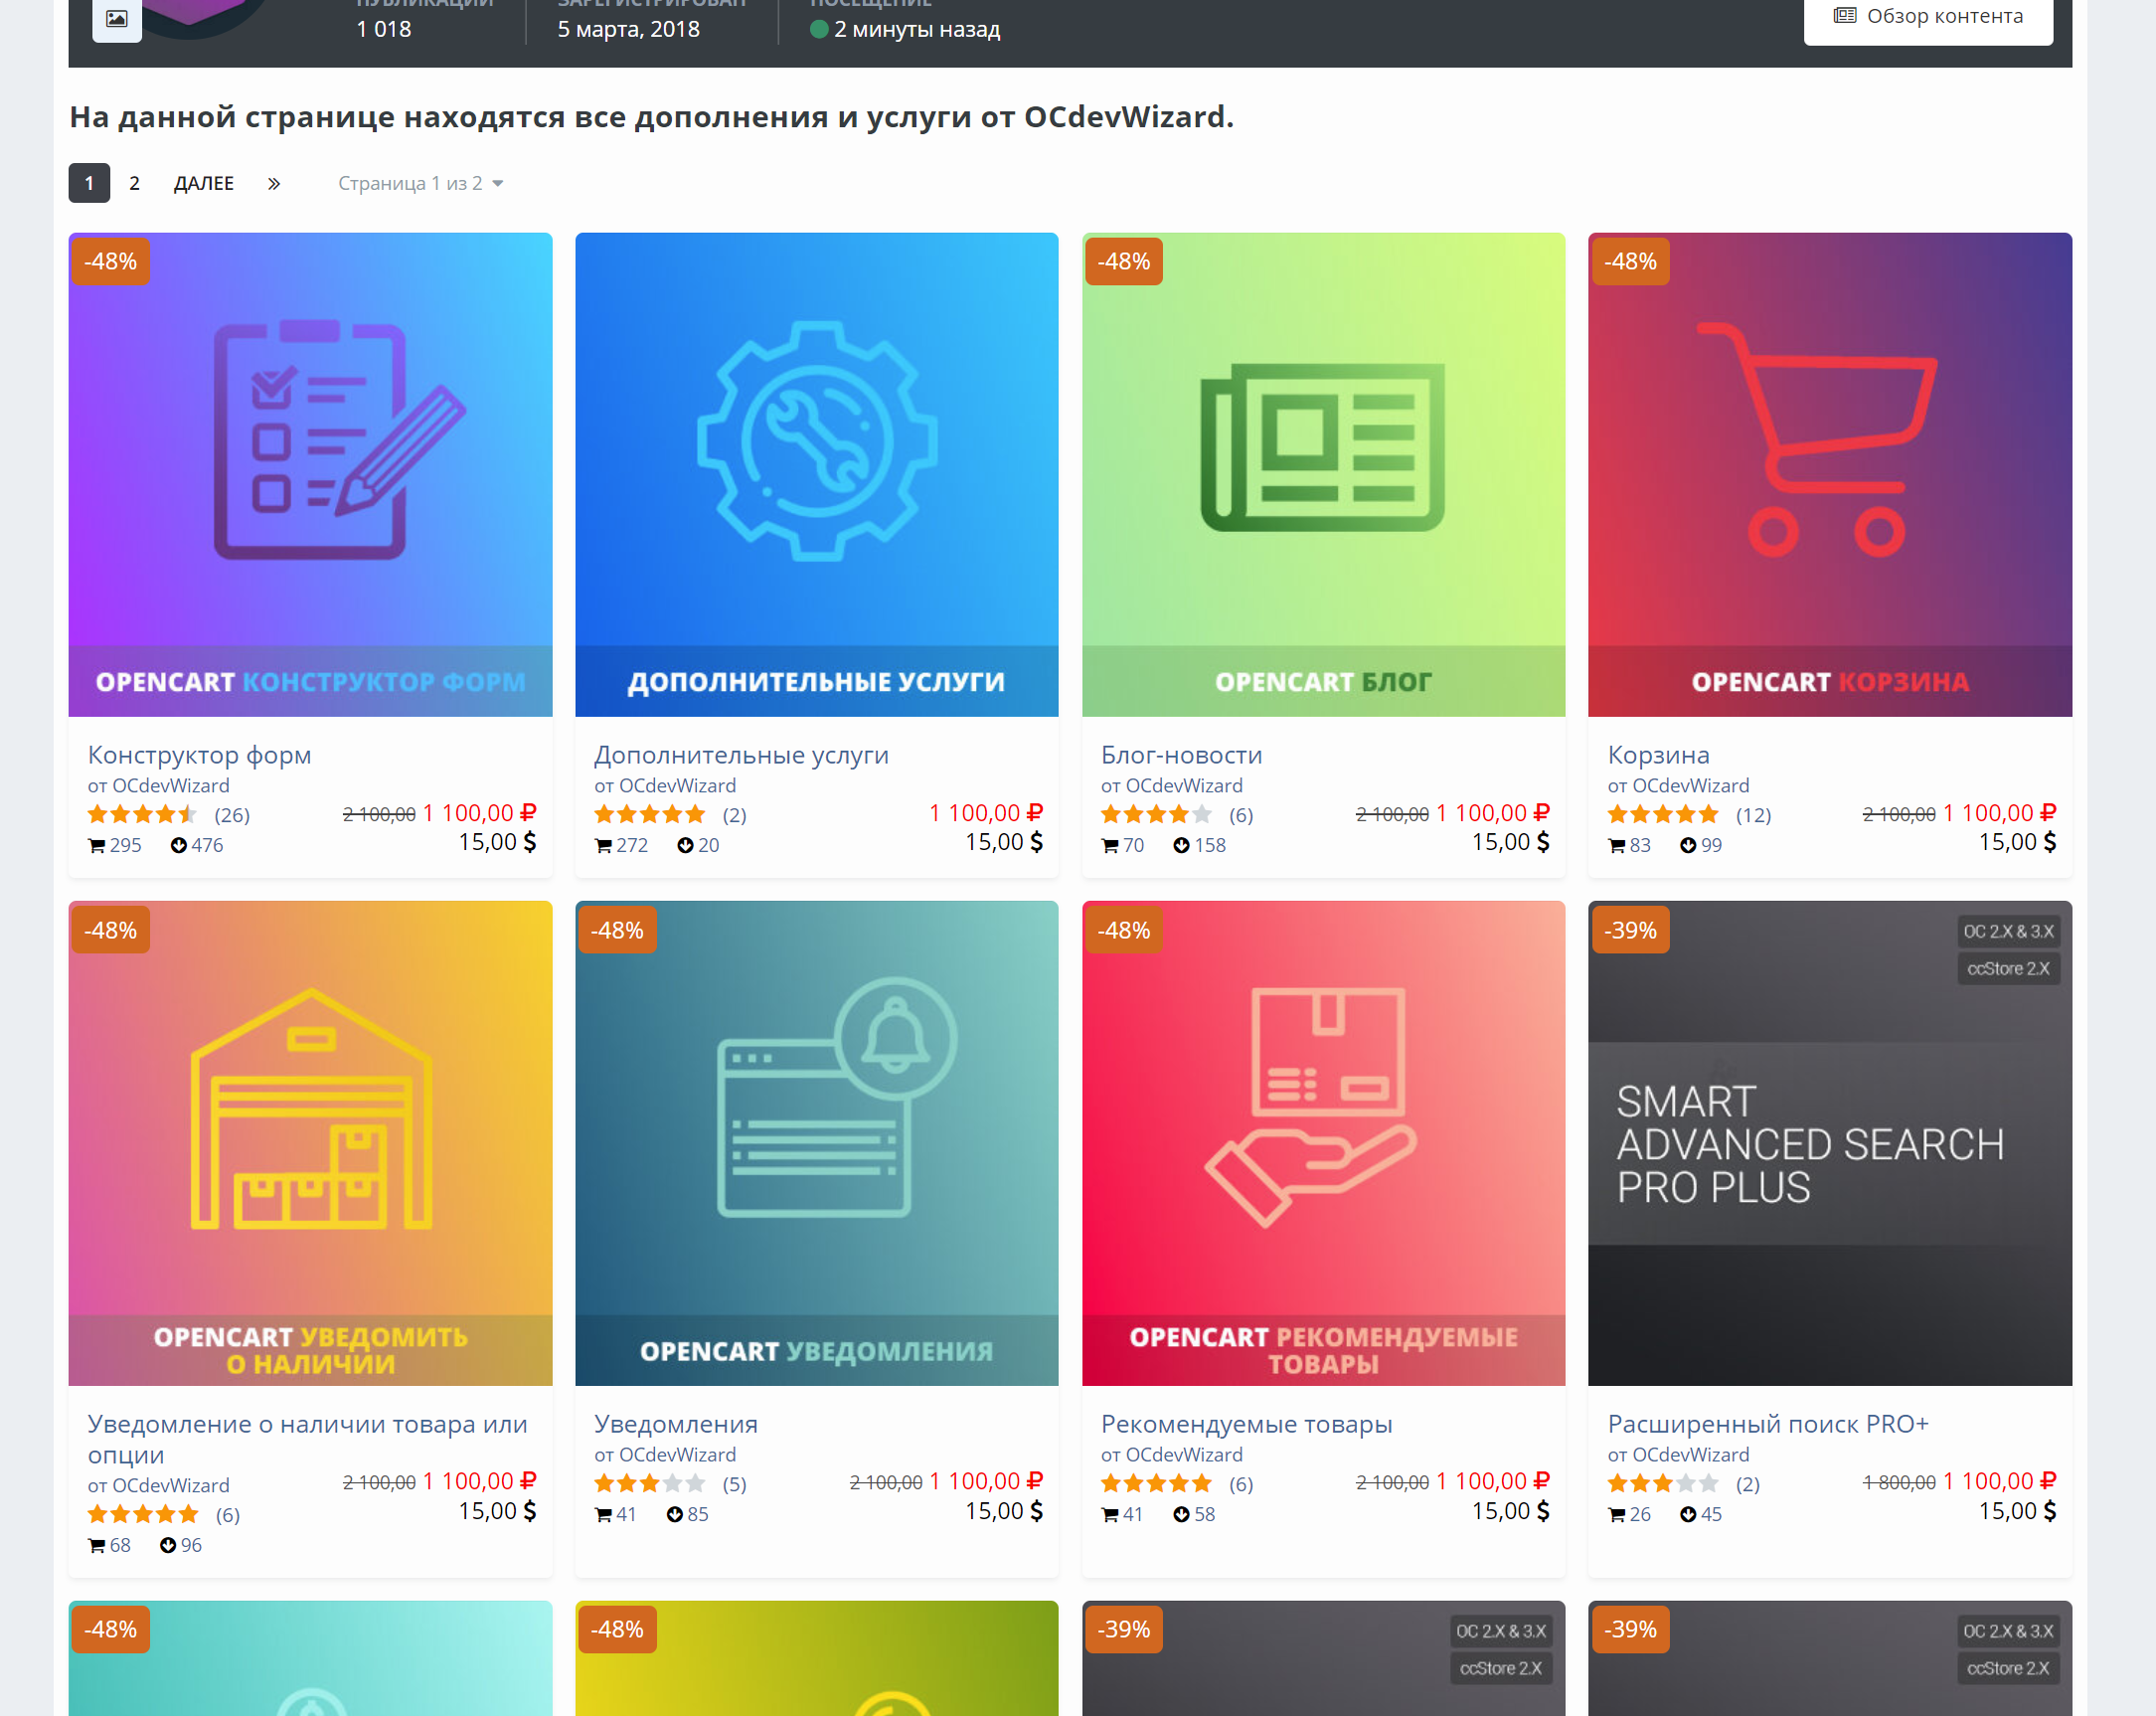Click the 1 100,00 ₽ price of Корзина

(1999, 813)
